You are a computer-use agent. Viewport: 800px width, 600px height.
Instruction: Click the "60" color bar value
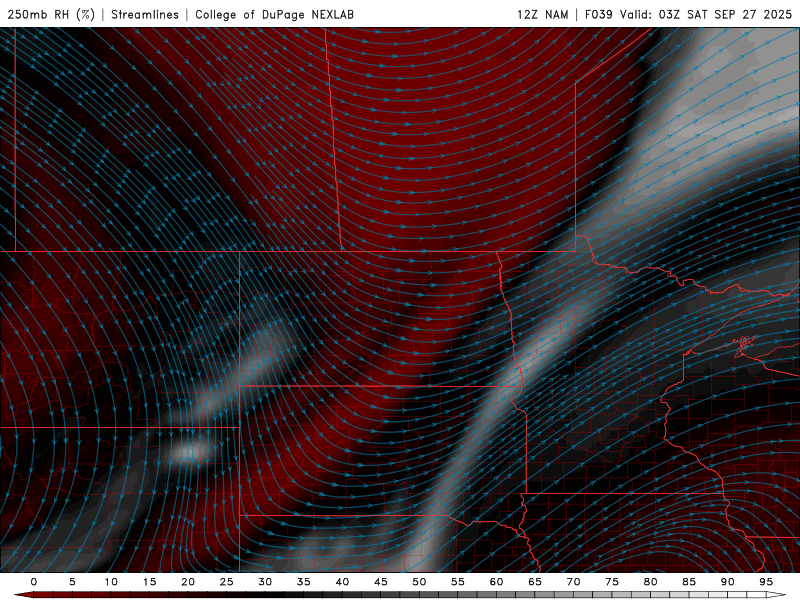496,582
